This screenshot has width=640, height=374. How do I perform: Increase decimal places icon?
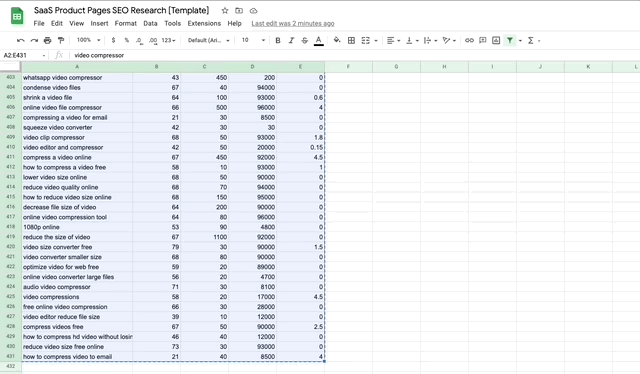point(153,40)
